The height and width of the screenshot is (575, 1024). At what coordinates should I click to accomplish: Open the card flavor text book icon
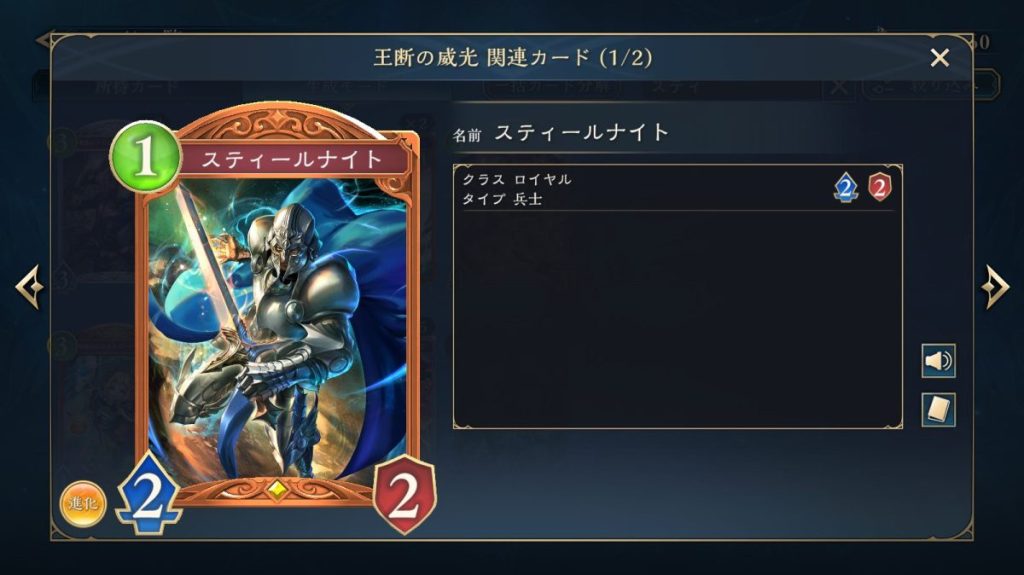click(x=938, y=410)
